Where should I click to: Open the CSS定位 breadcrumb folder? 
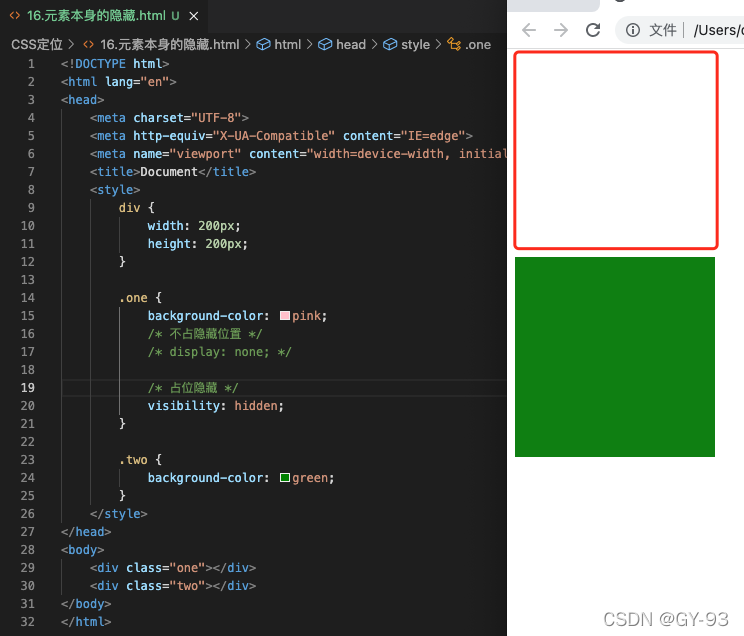[37, 45]
